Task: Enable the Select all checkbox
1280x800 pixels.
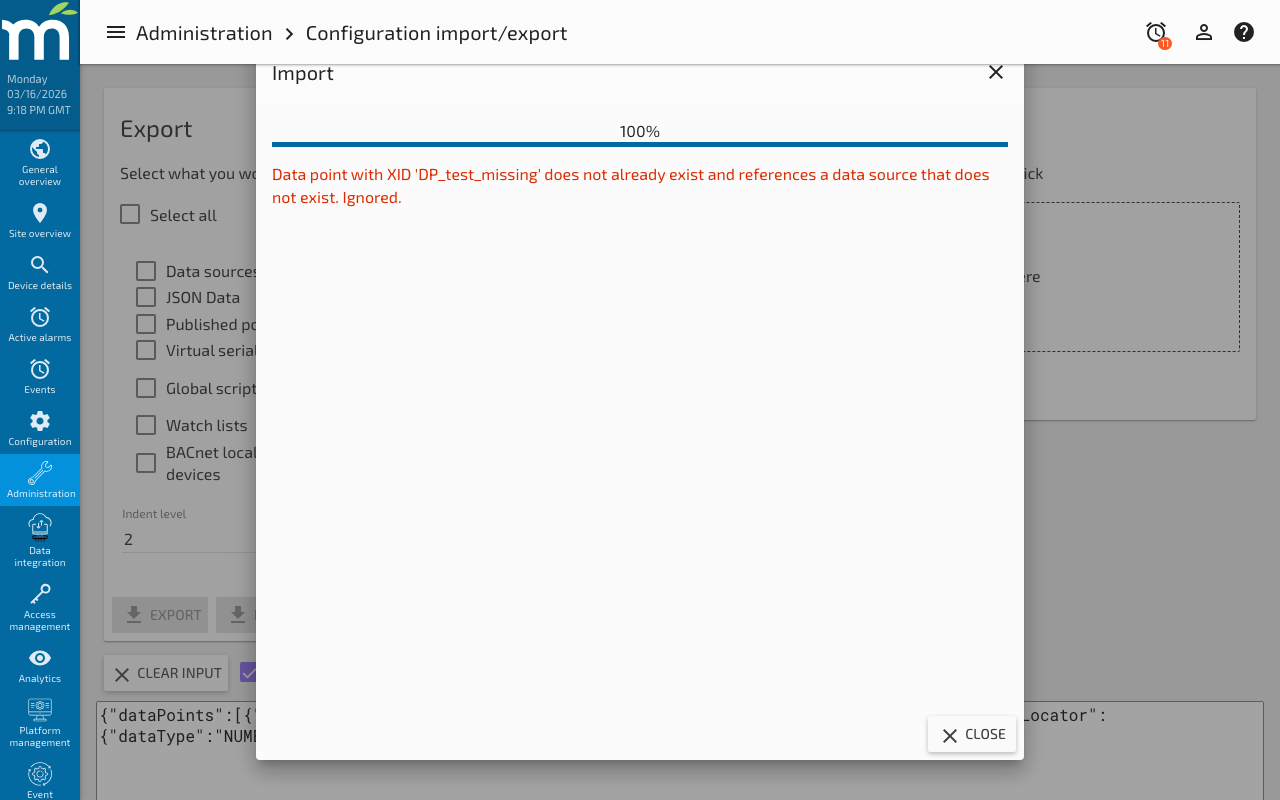Action: click(129, 214)
